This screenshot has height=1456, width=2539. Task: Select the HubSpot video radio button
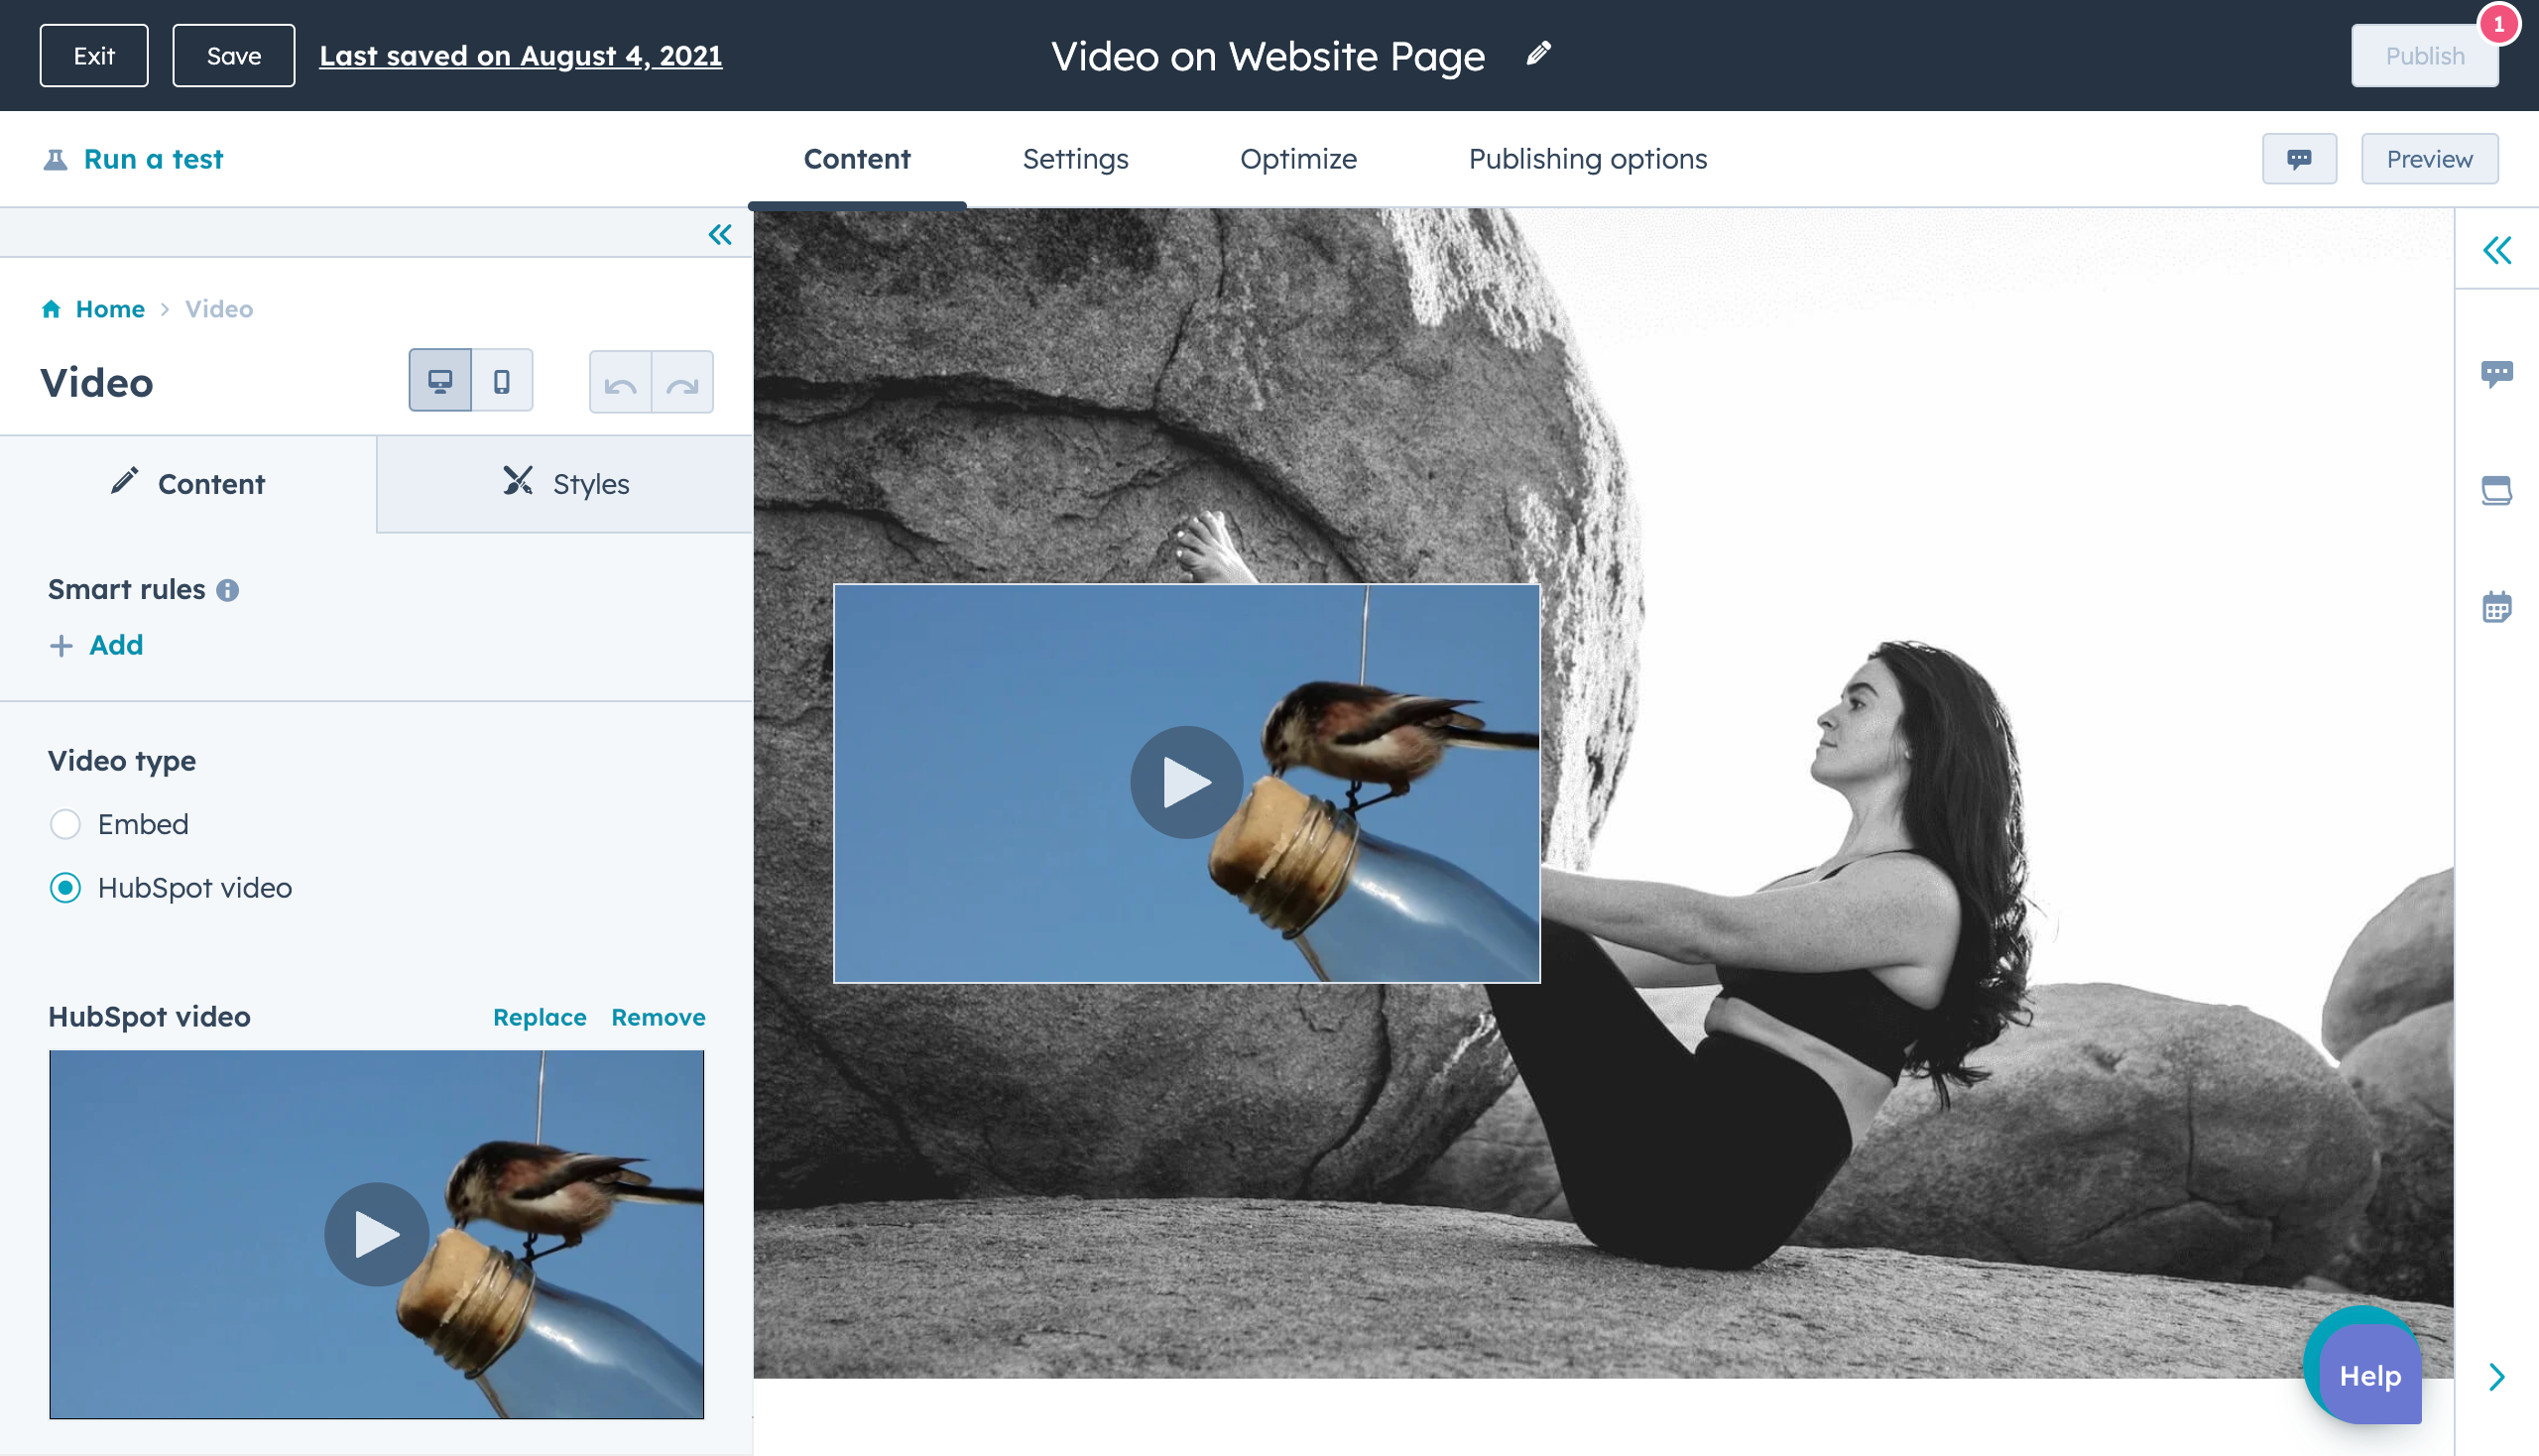click(x=64, y=888)
